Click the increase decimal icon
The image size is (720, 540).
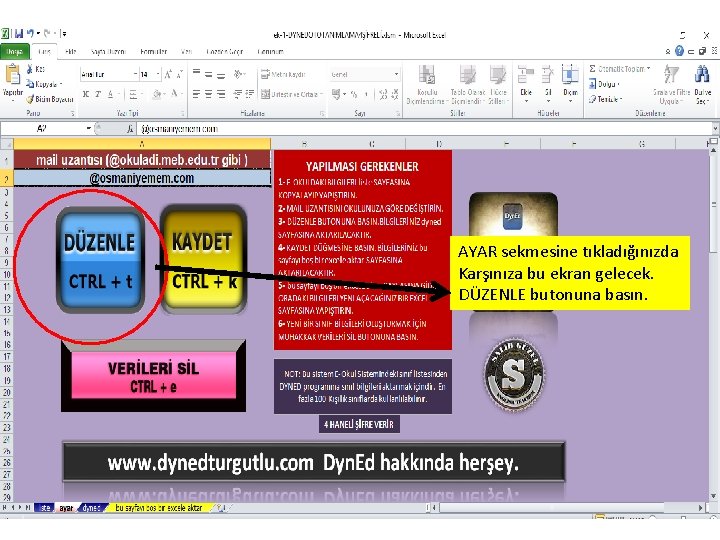click(383, 94)
